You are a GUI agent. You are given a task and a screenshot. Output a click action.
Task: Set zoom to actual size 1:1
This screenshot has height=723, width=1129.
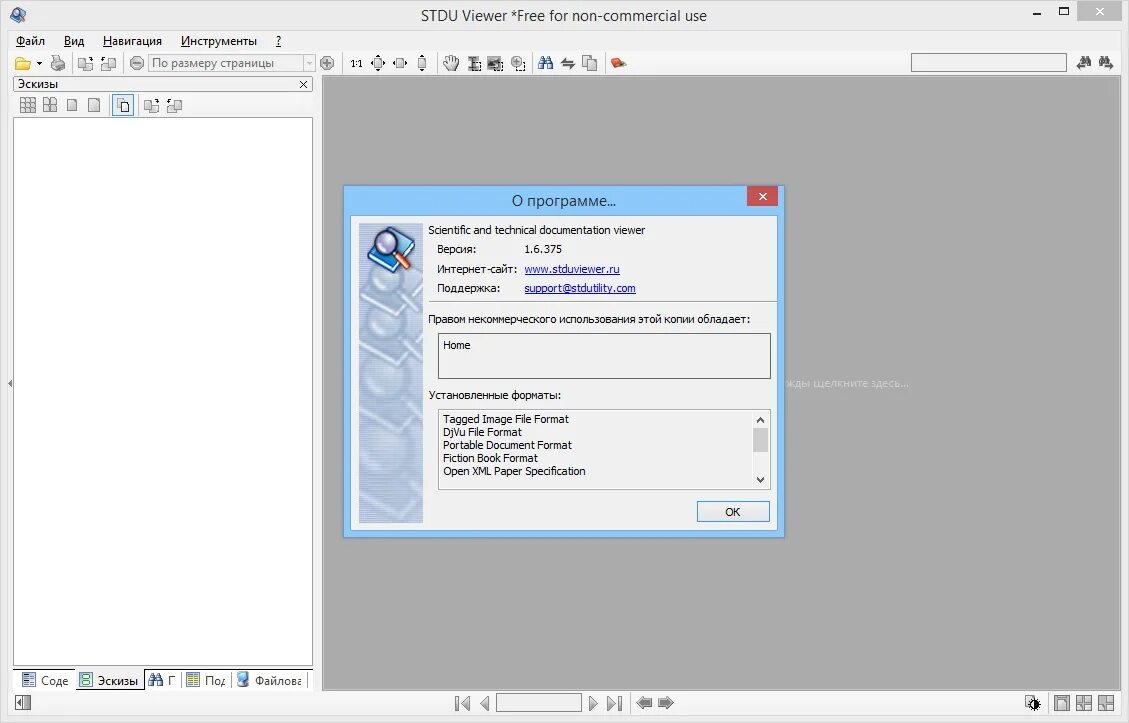pyautogui.click(x=356, y=63)
